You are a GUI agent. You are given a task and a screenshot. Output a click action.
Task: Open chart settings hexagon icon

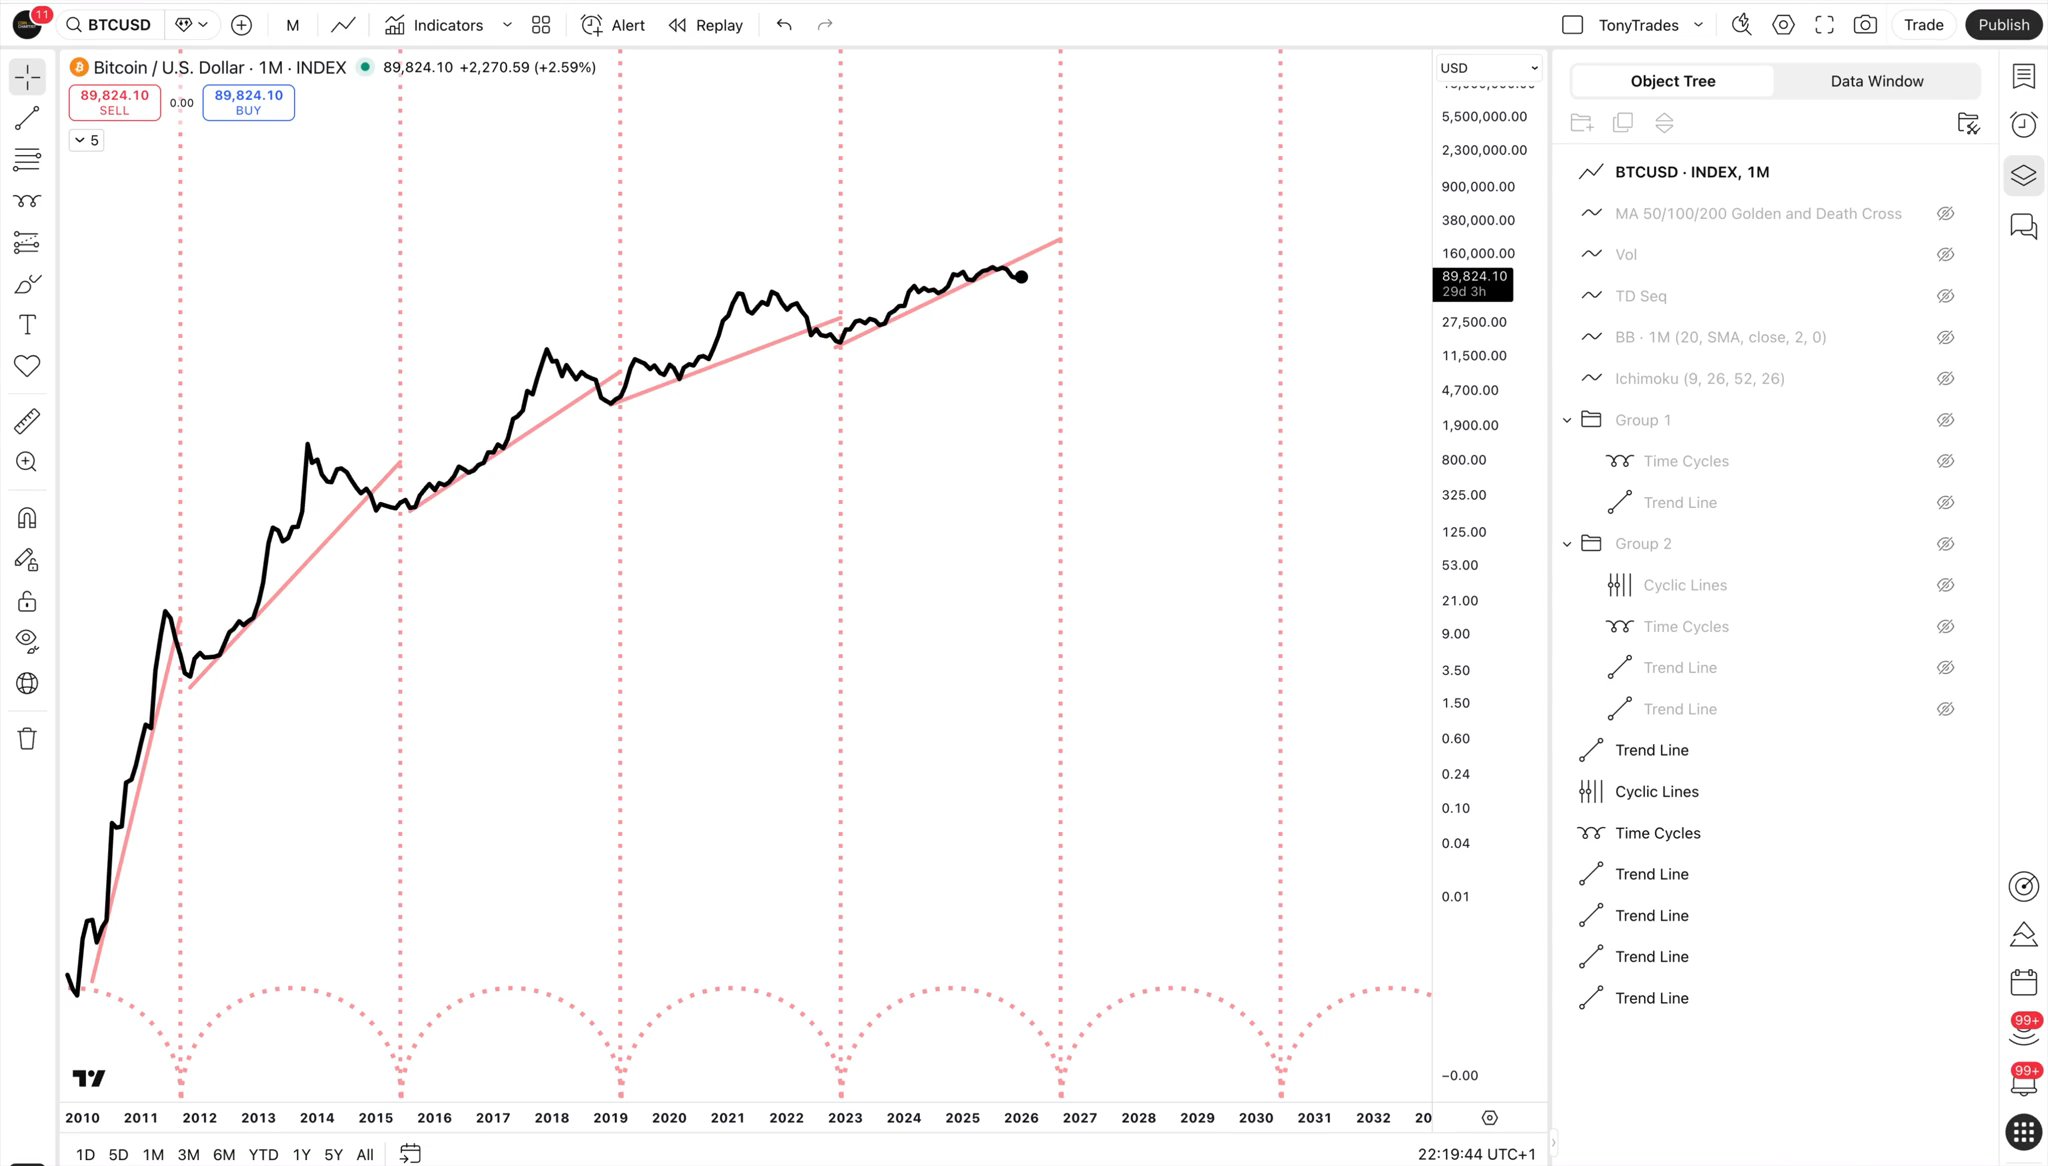point(1783,25)
